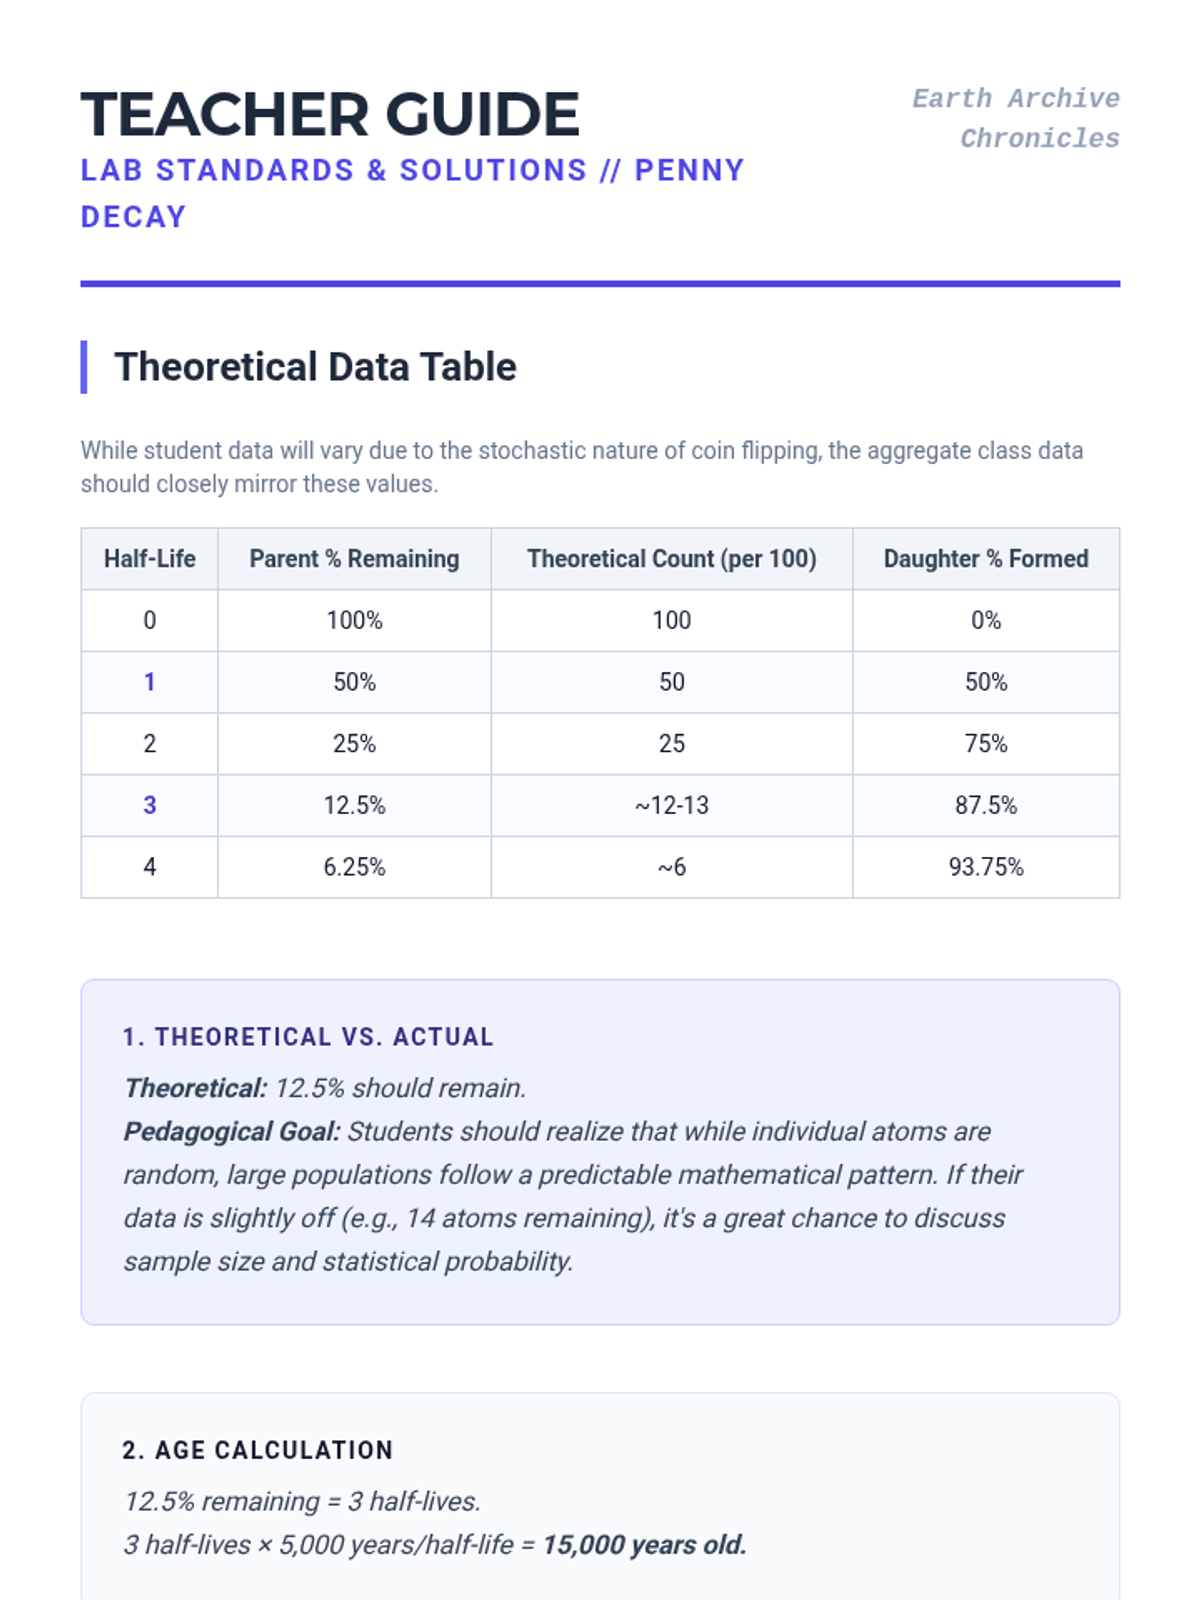Click the Theoretical vs. Actual section heading
The image size is (1200, 1600).
point(308,1037)
